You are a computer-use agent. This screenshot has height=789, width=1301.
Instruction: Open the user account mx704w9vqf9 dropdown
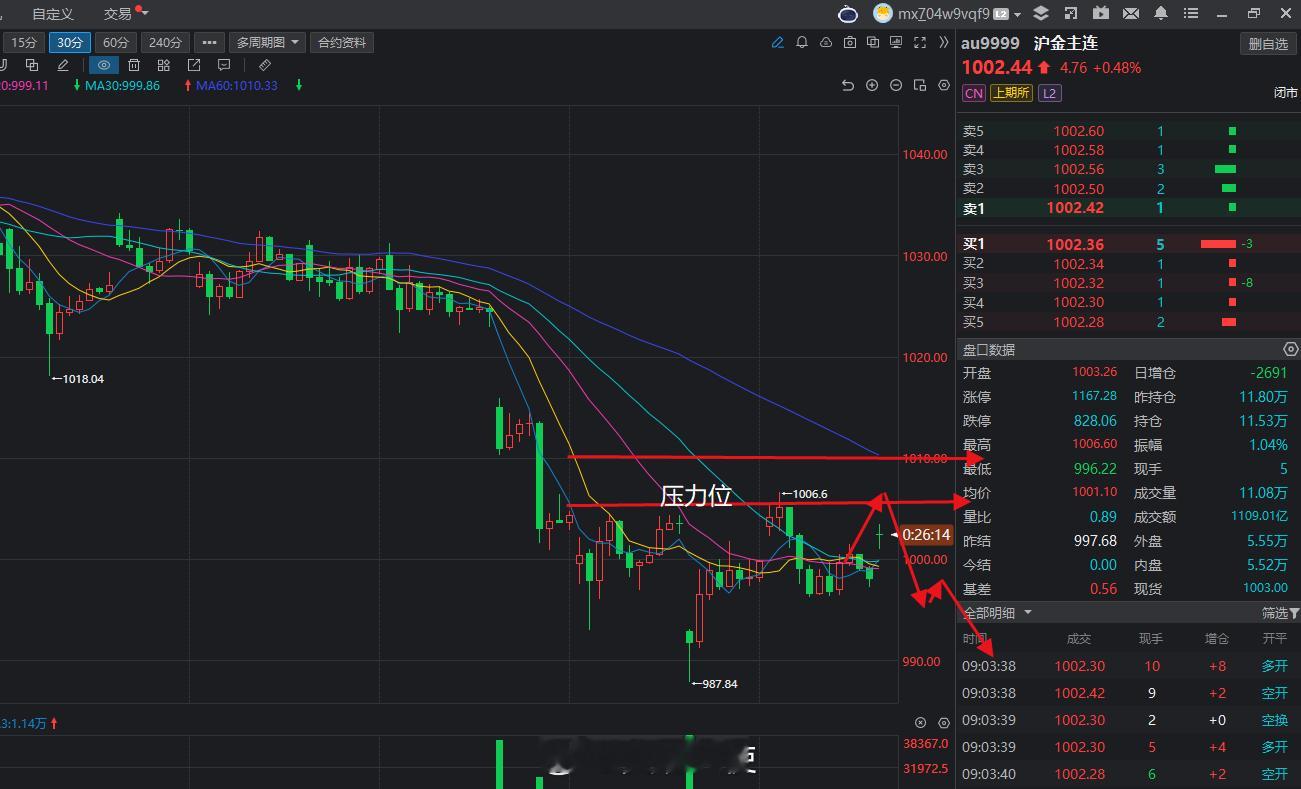pos(947,13)
